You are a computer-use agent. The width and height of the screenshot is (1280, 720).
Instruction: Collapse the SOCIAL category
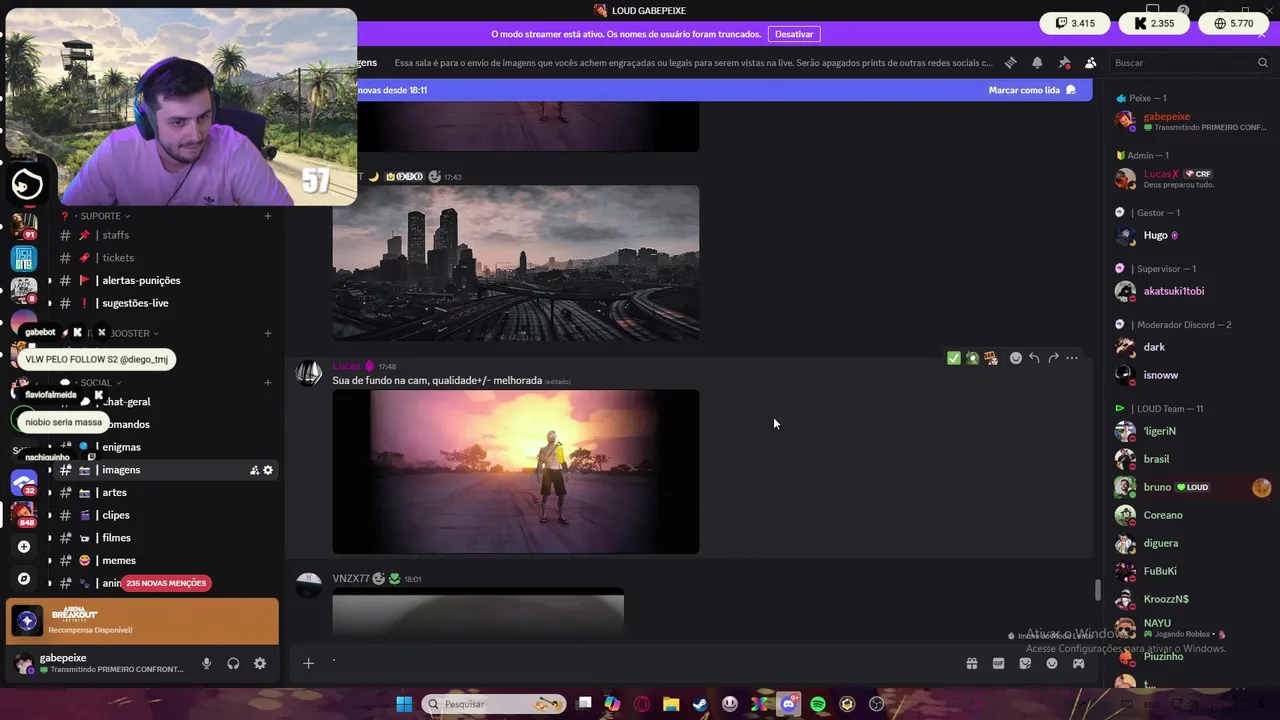(x=100, y=383)
